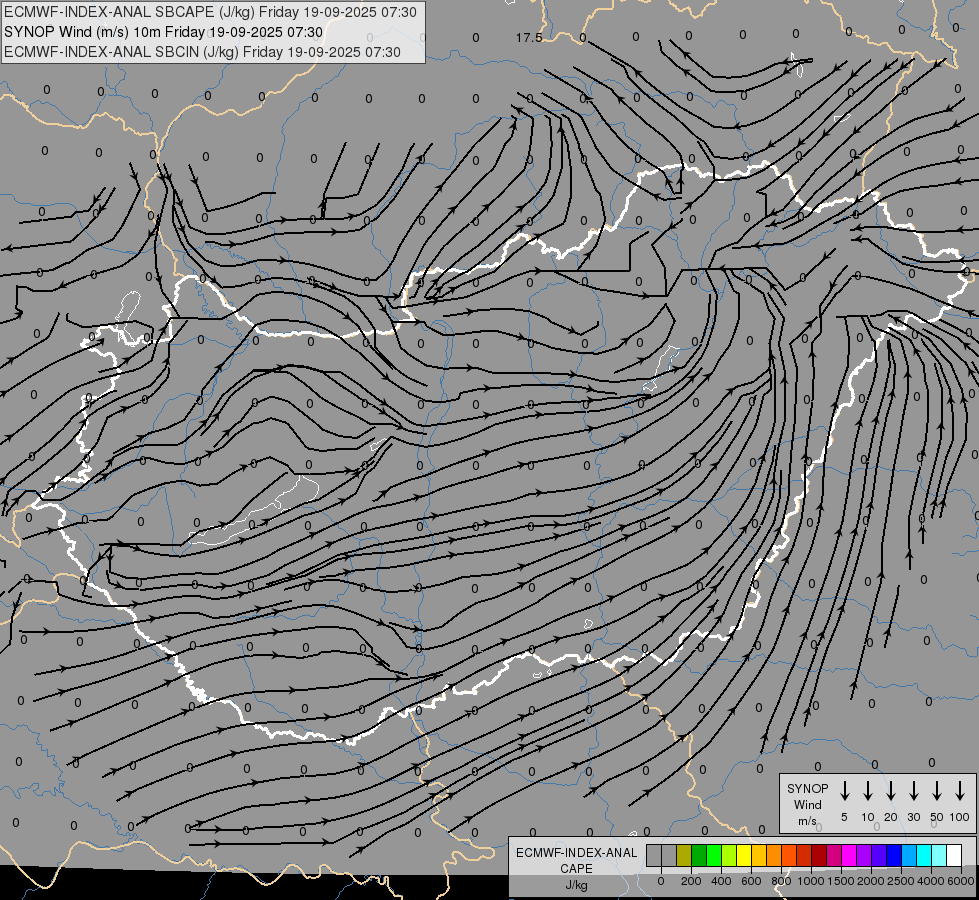Click the 200 tick label on CAPE scale
The width and height of the screenshot is (979, 900).
691,881
